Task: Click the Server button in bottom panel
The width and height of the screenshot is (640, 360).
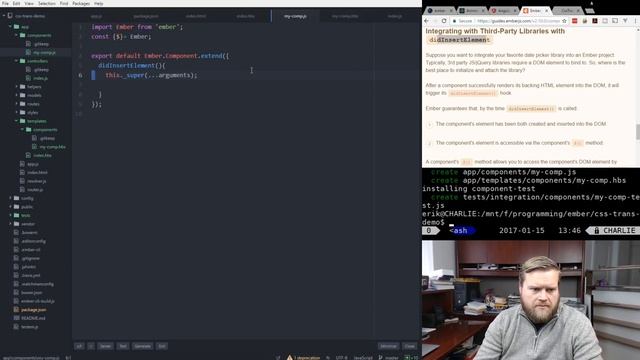Action: [105, 346]
